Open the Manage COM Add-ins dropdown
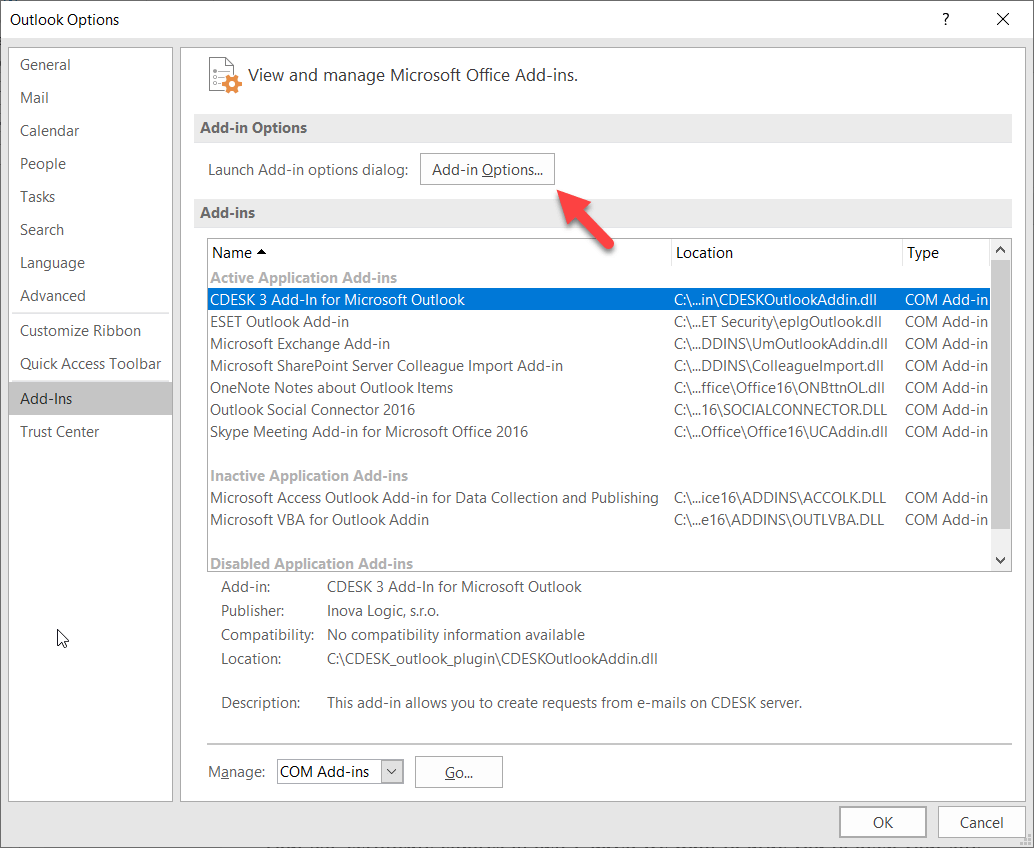This screenshot has height=848, width=1034. coord(392,772)
